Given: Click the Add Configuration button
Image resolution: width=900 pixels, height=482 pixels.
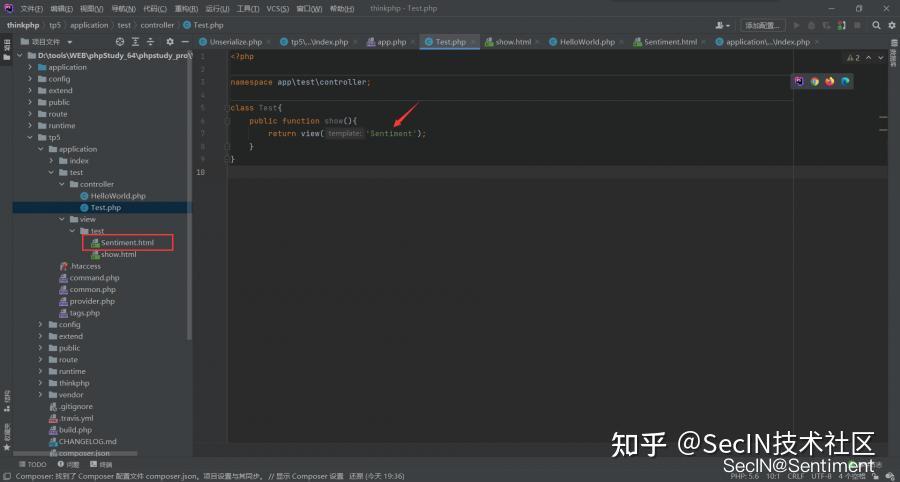Looking at the screenshot, I should 762,25.
